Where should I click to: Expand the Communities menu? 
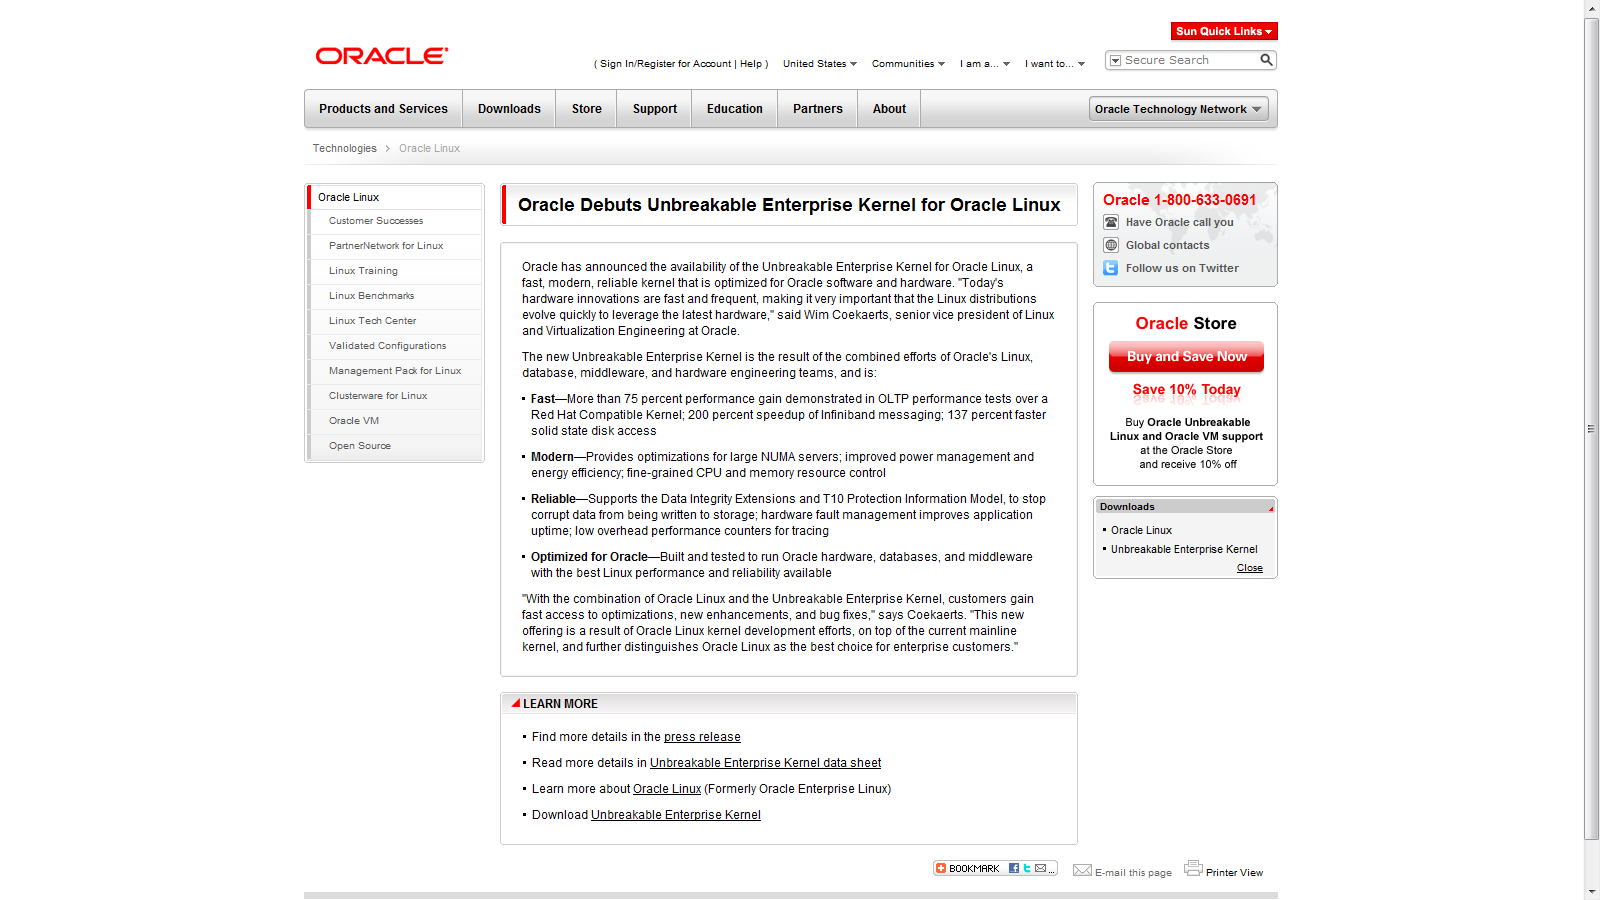(908, 64)
